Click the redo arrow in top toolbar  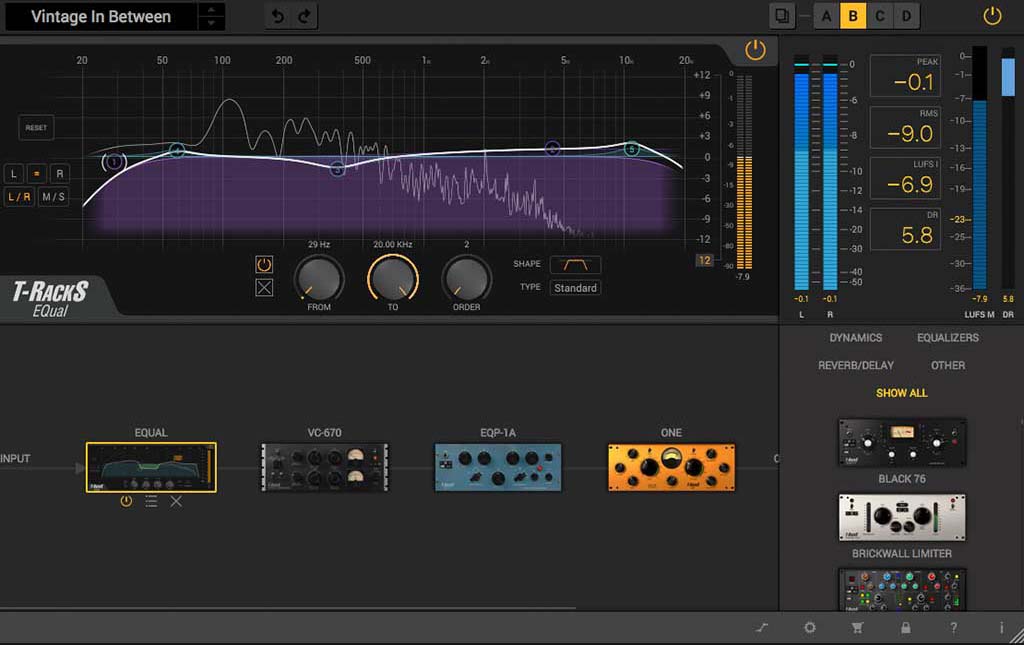point(304,16)
